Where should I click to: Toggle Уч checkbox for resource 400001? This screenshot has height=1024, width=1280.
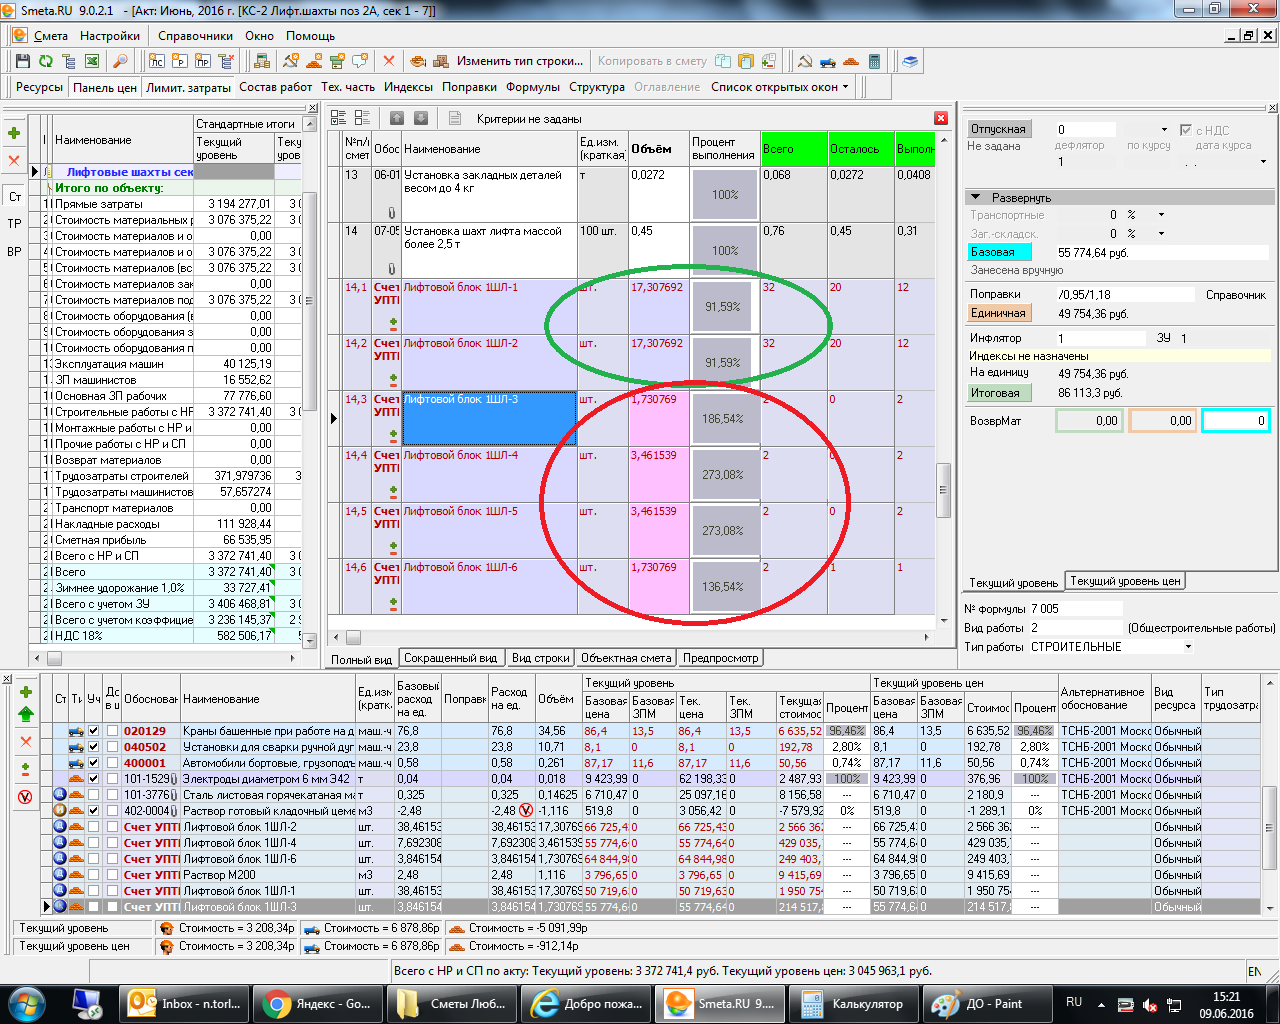[x=94, y=763]
